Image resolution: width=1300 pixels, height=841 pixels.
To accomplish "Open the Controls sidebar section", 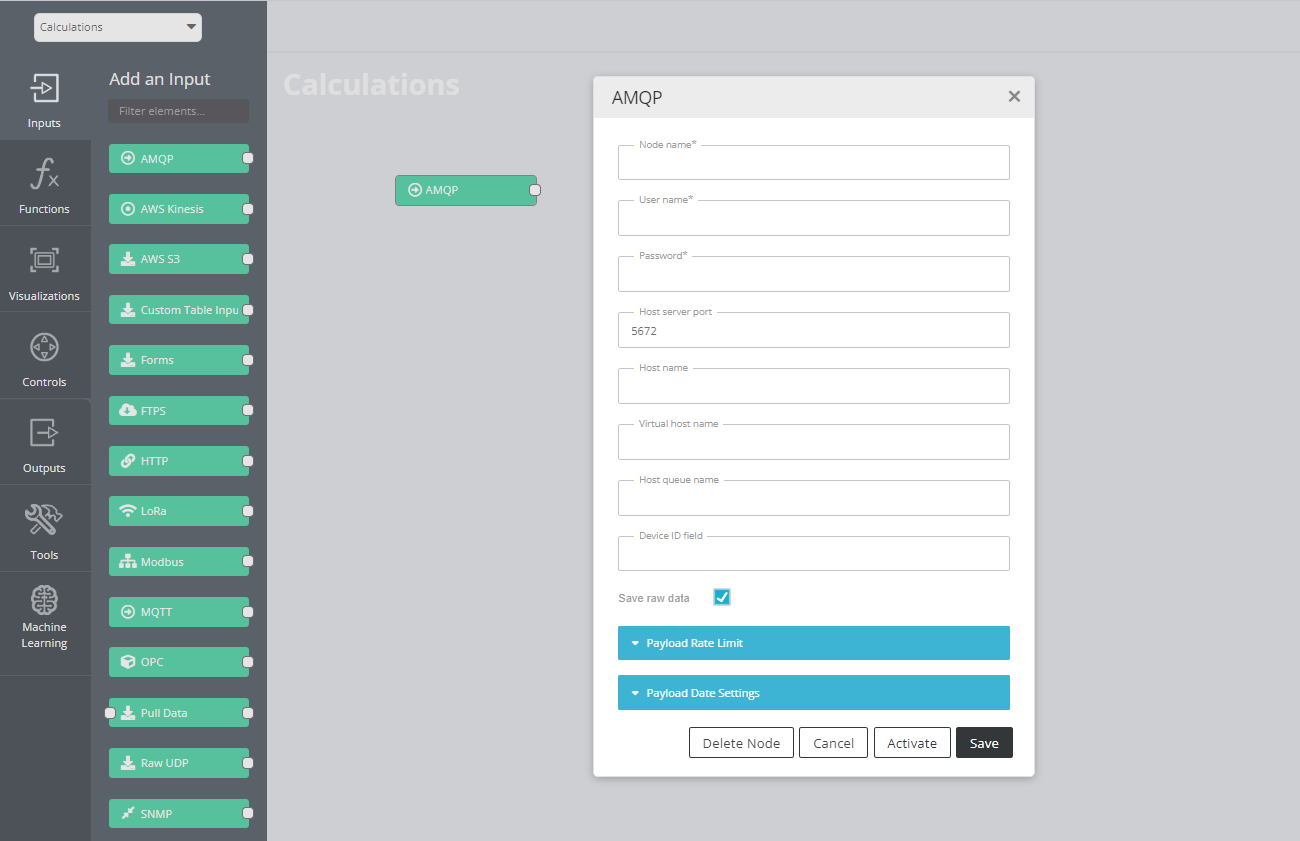I will [x=45, y=356].
